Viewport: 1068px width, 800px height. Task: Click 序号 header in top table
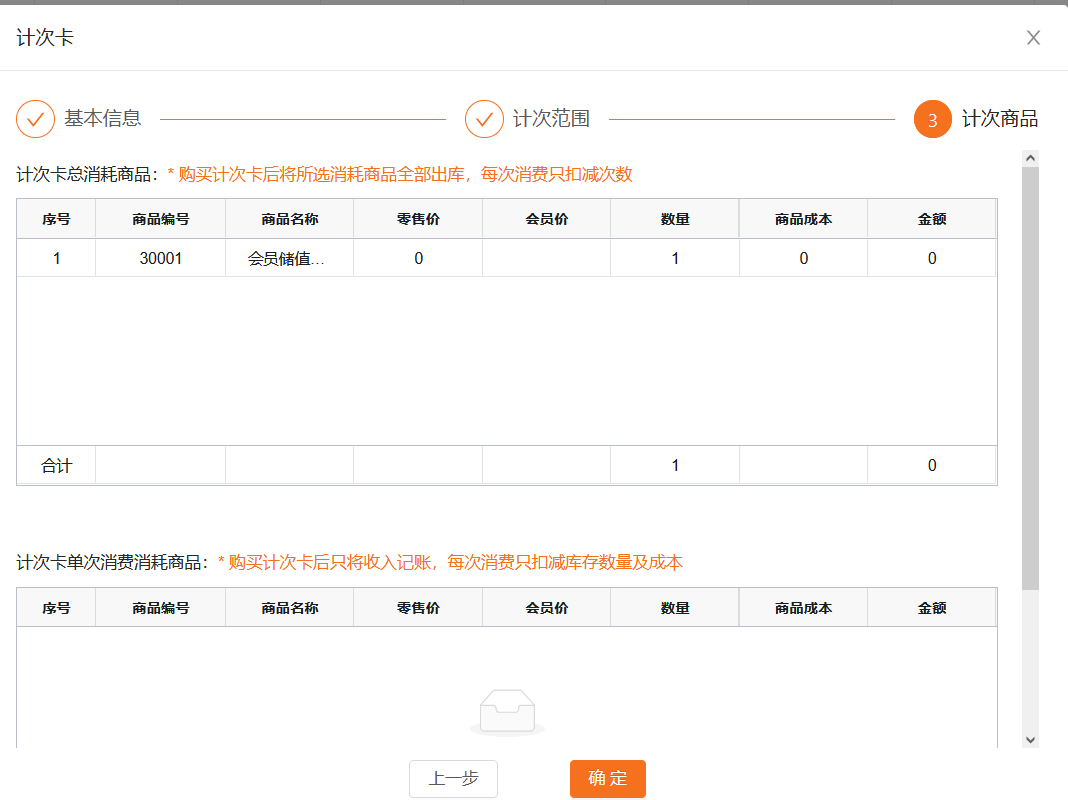click(57, 219)
